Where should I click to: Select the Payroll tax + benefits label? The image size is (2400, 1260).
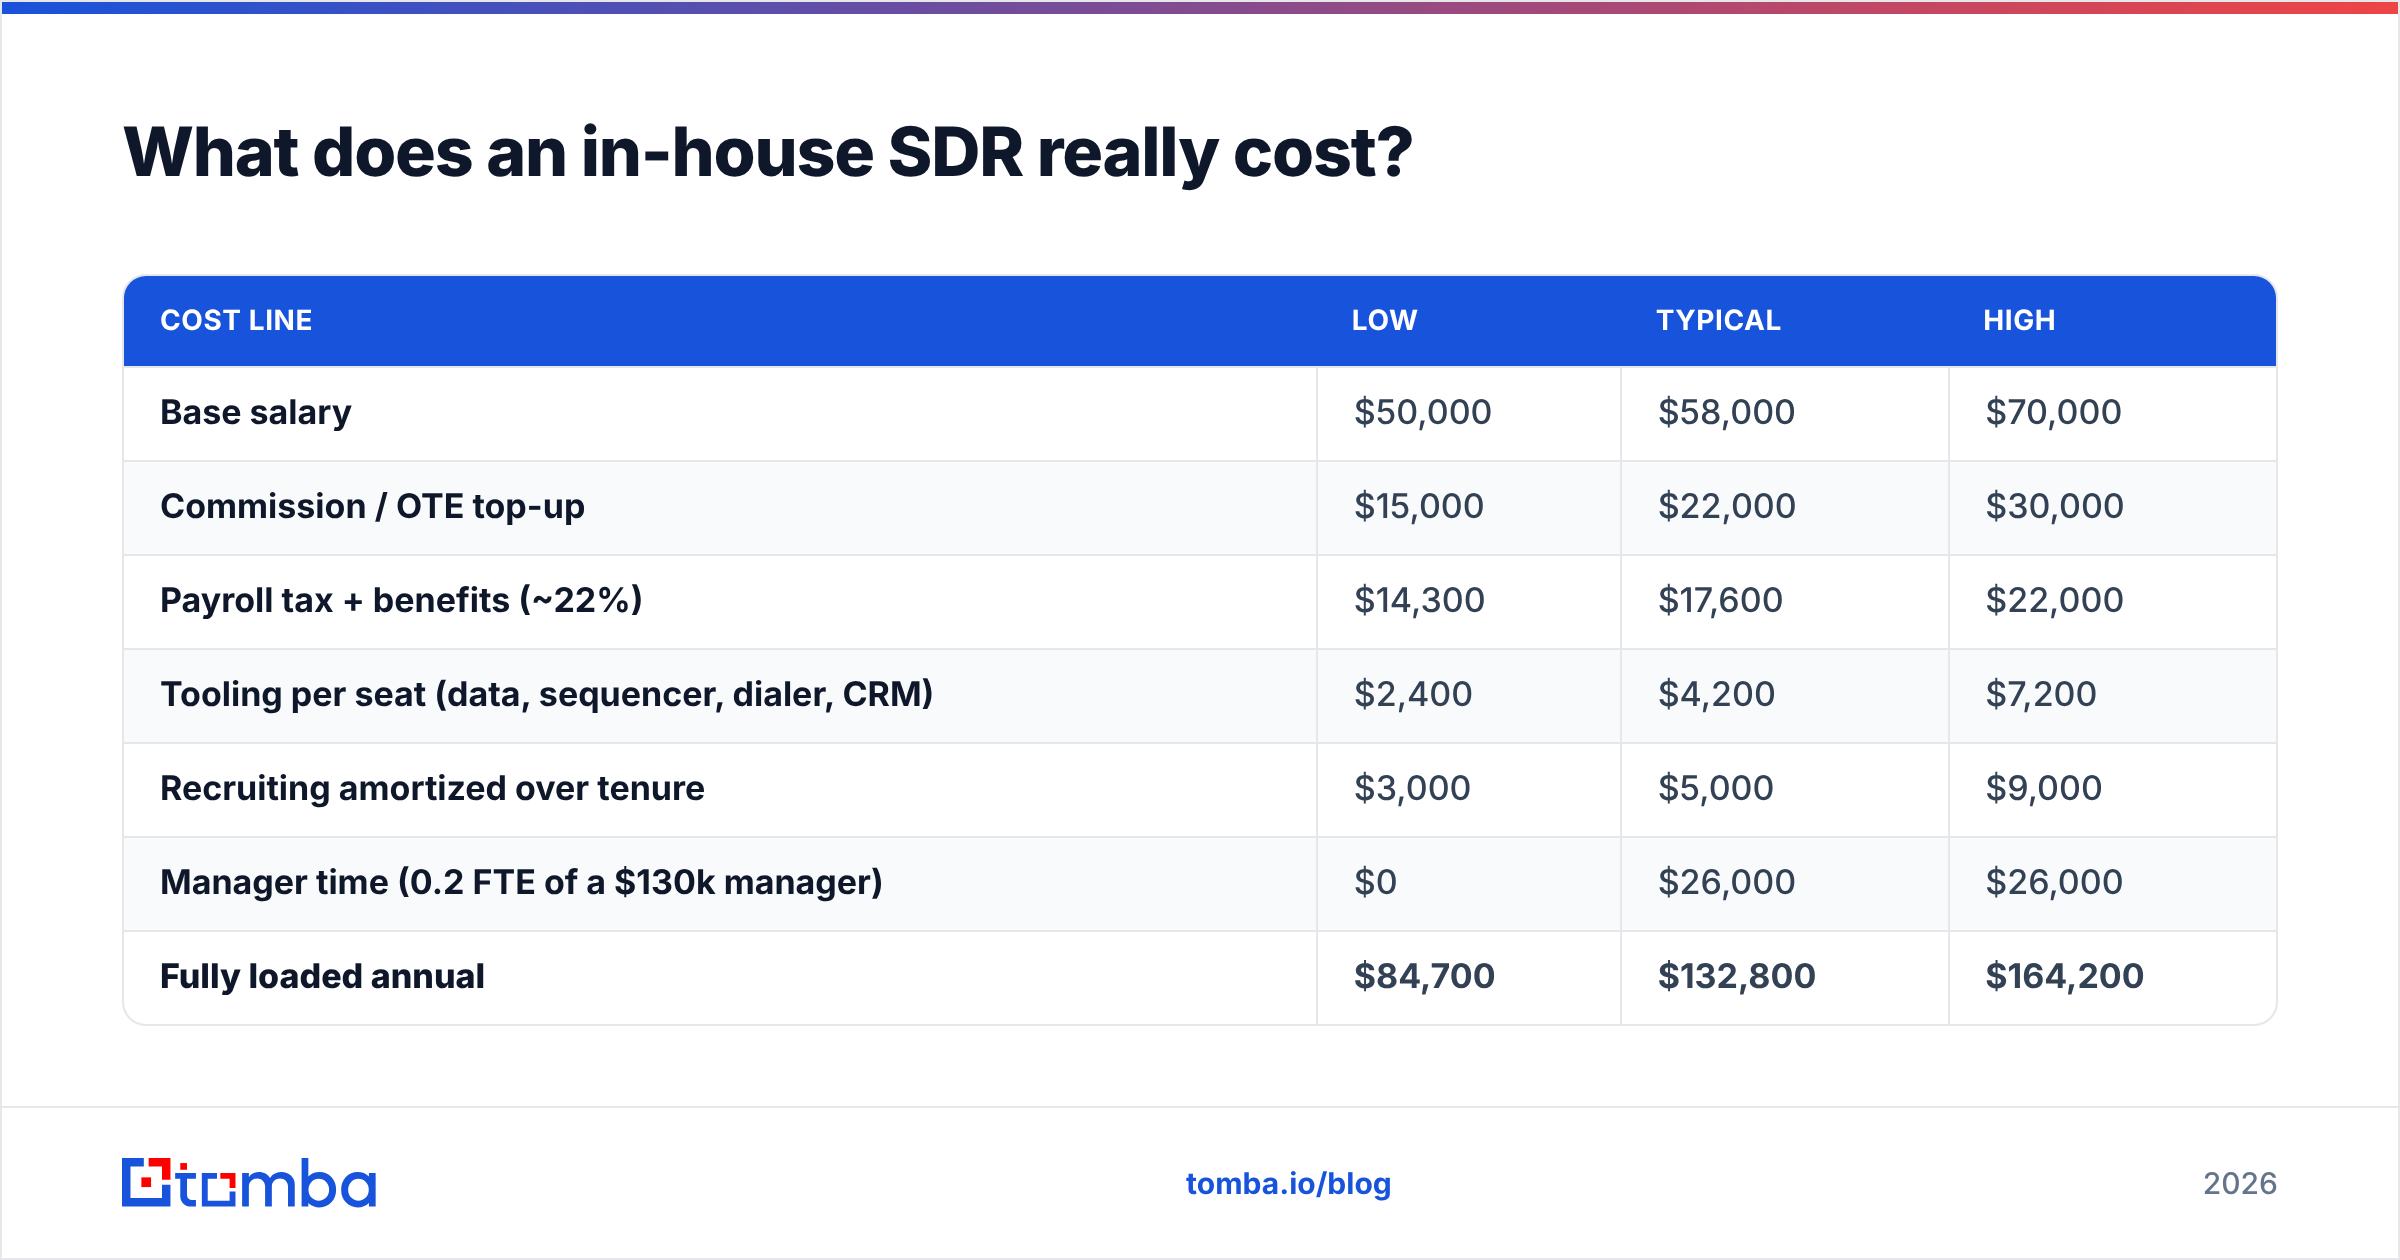(401, 600)
